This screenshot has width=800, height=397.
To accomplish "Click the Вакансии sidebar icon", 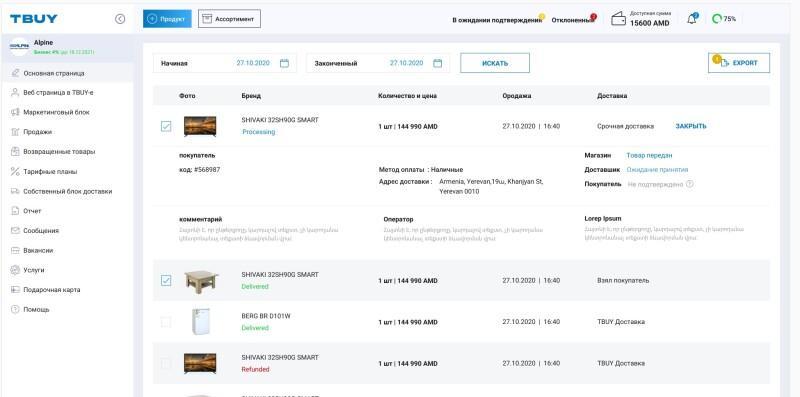I will coord(15,251).
